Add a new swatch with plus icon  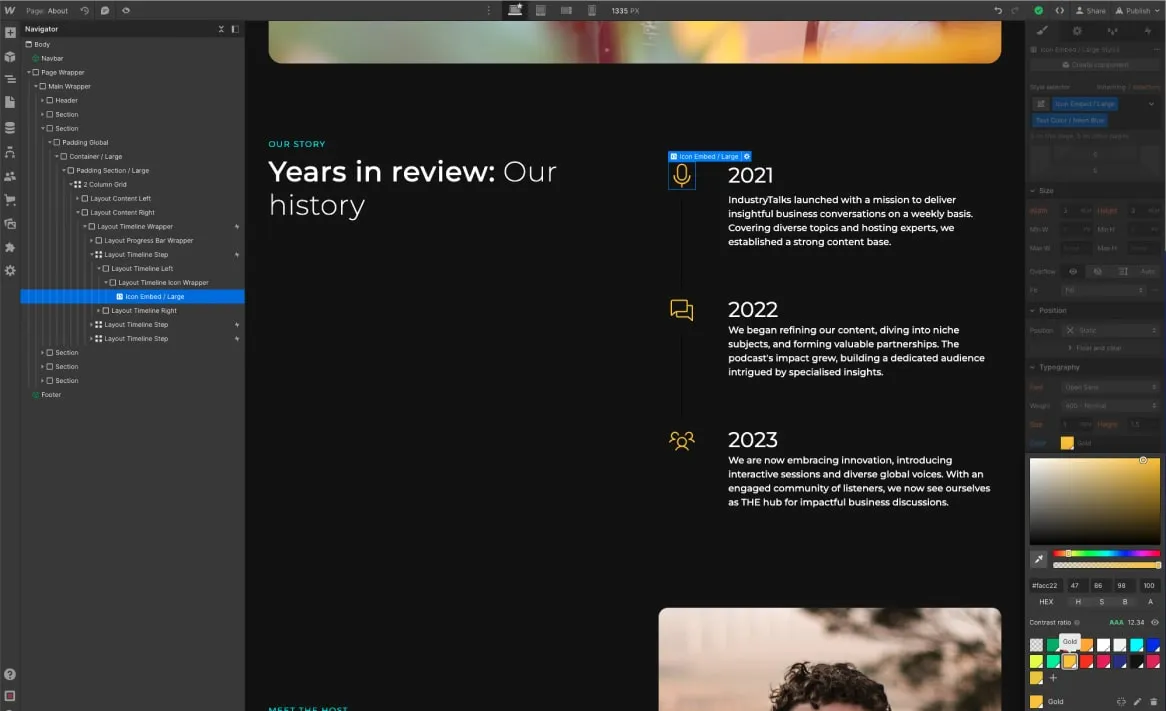pos(1053,678)
